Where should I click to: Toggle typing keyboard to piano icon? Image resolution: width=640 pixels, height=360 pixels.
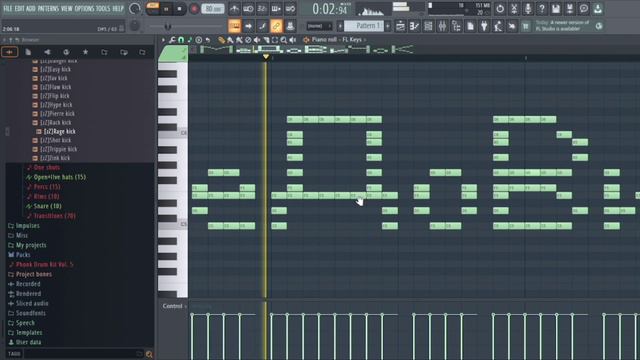click(x=276, y=9)
